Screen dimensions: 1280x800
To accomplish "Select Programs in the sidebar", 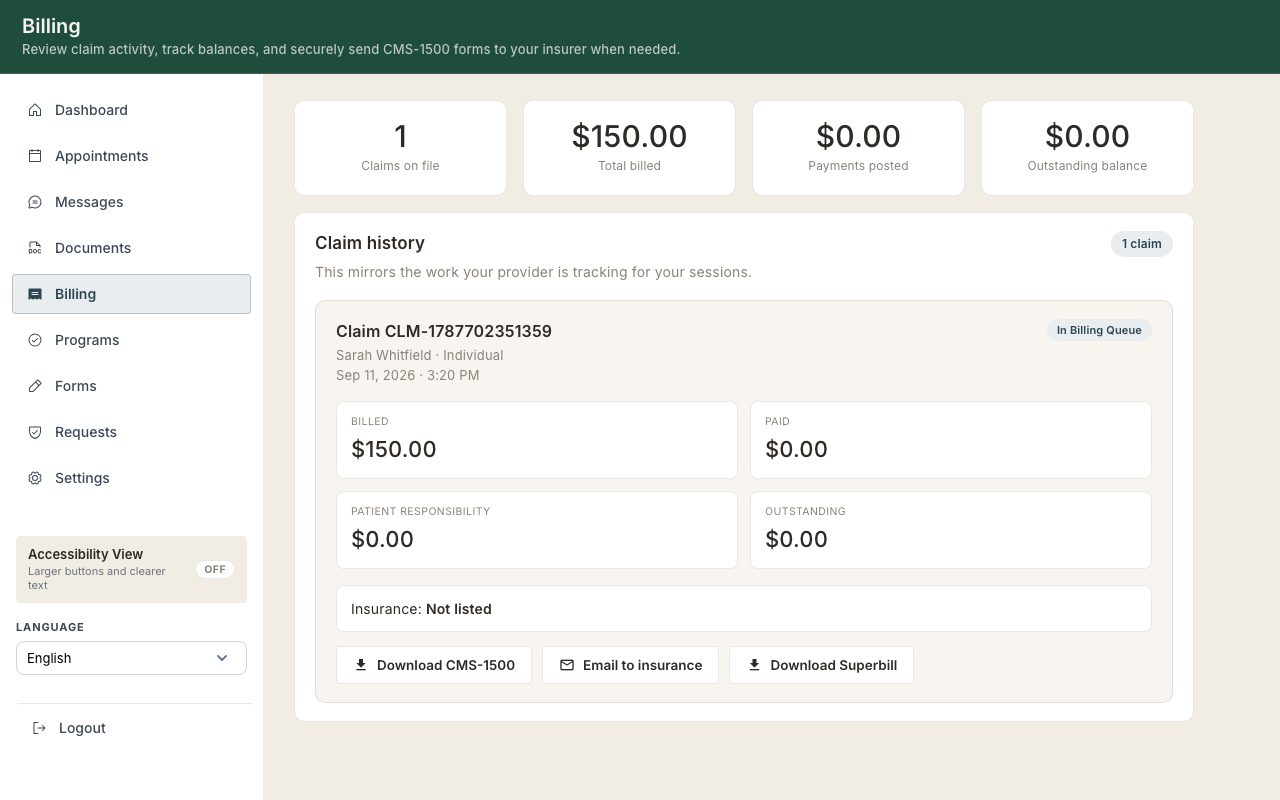I will tap(131, 340).
